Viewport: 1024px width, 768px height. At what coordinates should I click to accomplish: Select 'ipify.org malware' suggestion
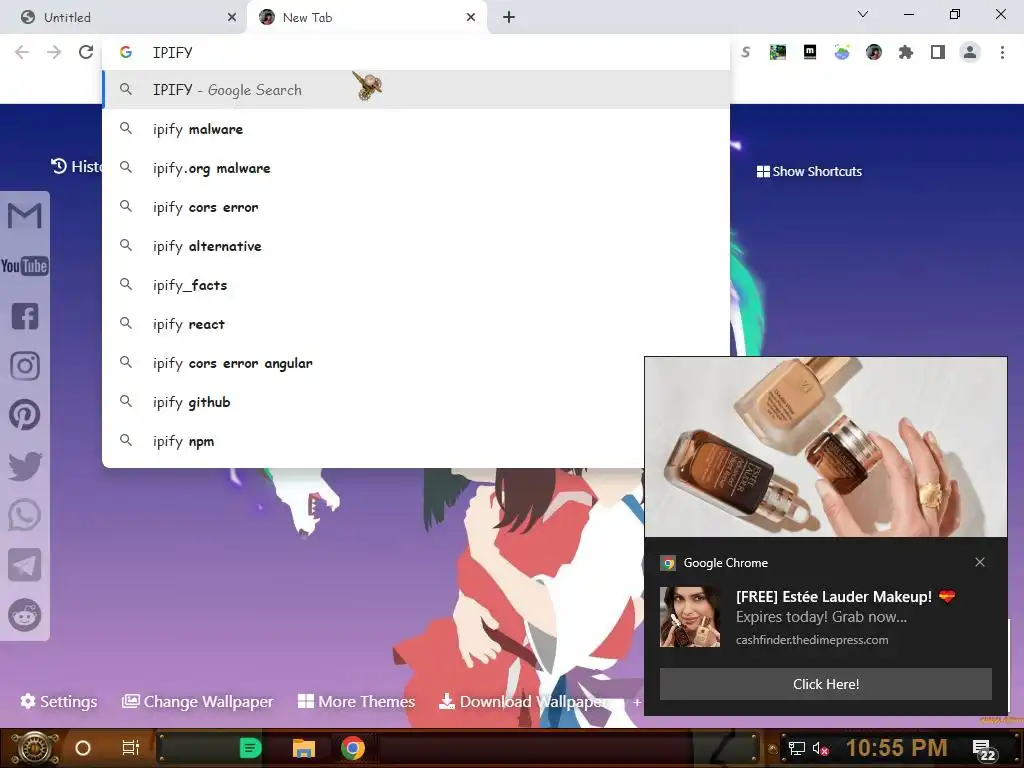point(416,168)
